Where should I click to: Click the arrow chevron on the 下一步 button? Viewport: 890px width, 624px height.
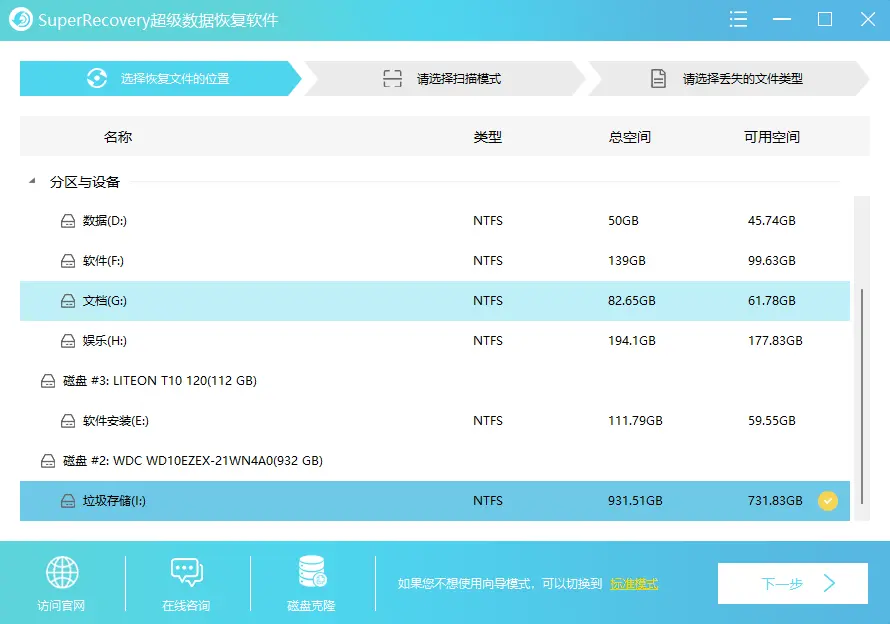(x=829, y=583)
